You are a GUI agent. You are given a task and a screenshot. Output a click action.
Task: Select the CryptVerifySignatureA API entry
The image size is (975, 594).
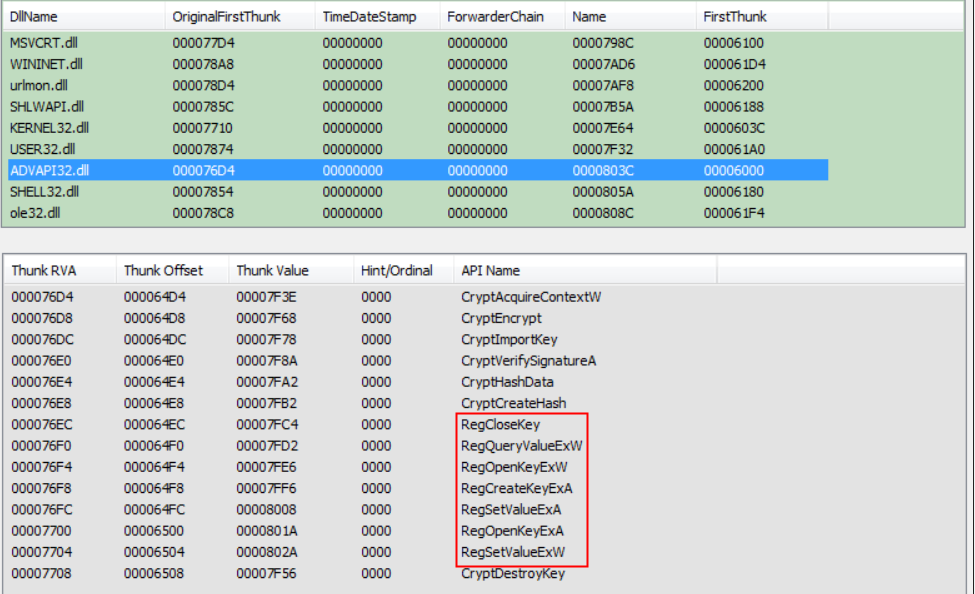529,361
